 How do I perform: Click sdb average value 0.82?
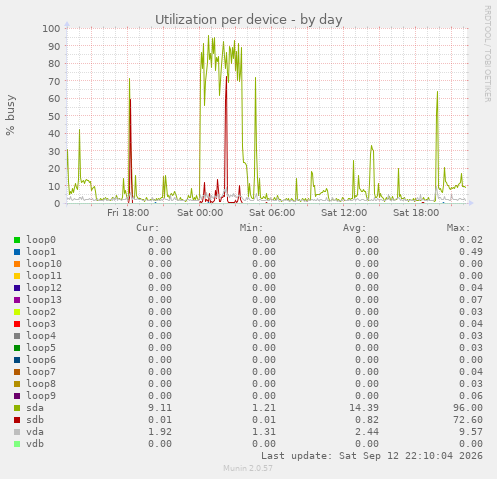(x=367, y=420)
